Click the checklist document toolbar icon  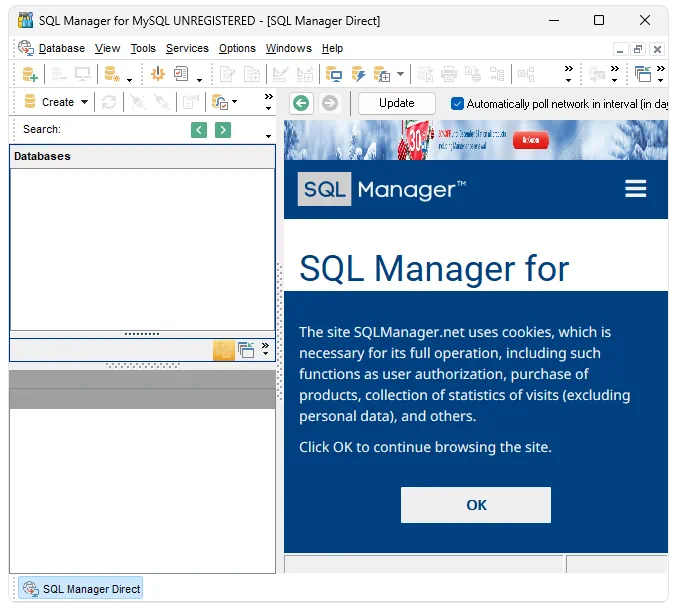[181, 74]
